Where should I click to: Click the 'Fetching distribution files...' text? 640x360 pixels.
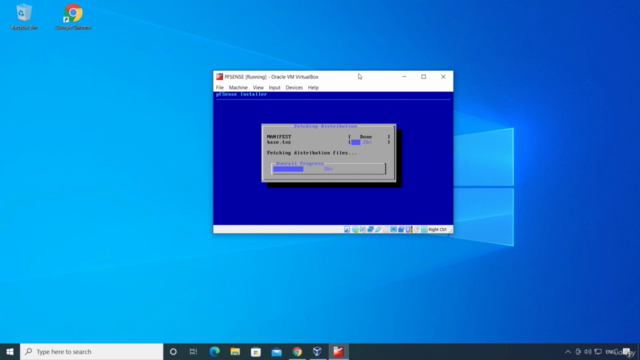(x=311, y=153)
